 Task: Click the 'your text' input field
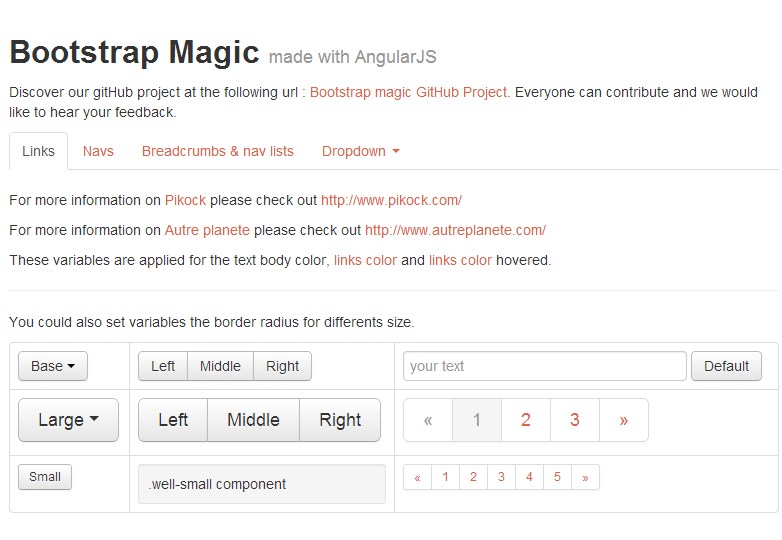click(544, 366)
